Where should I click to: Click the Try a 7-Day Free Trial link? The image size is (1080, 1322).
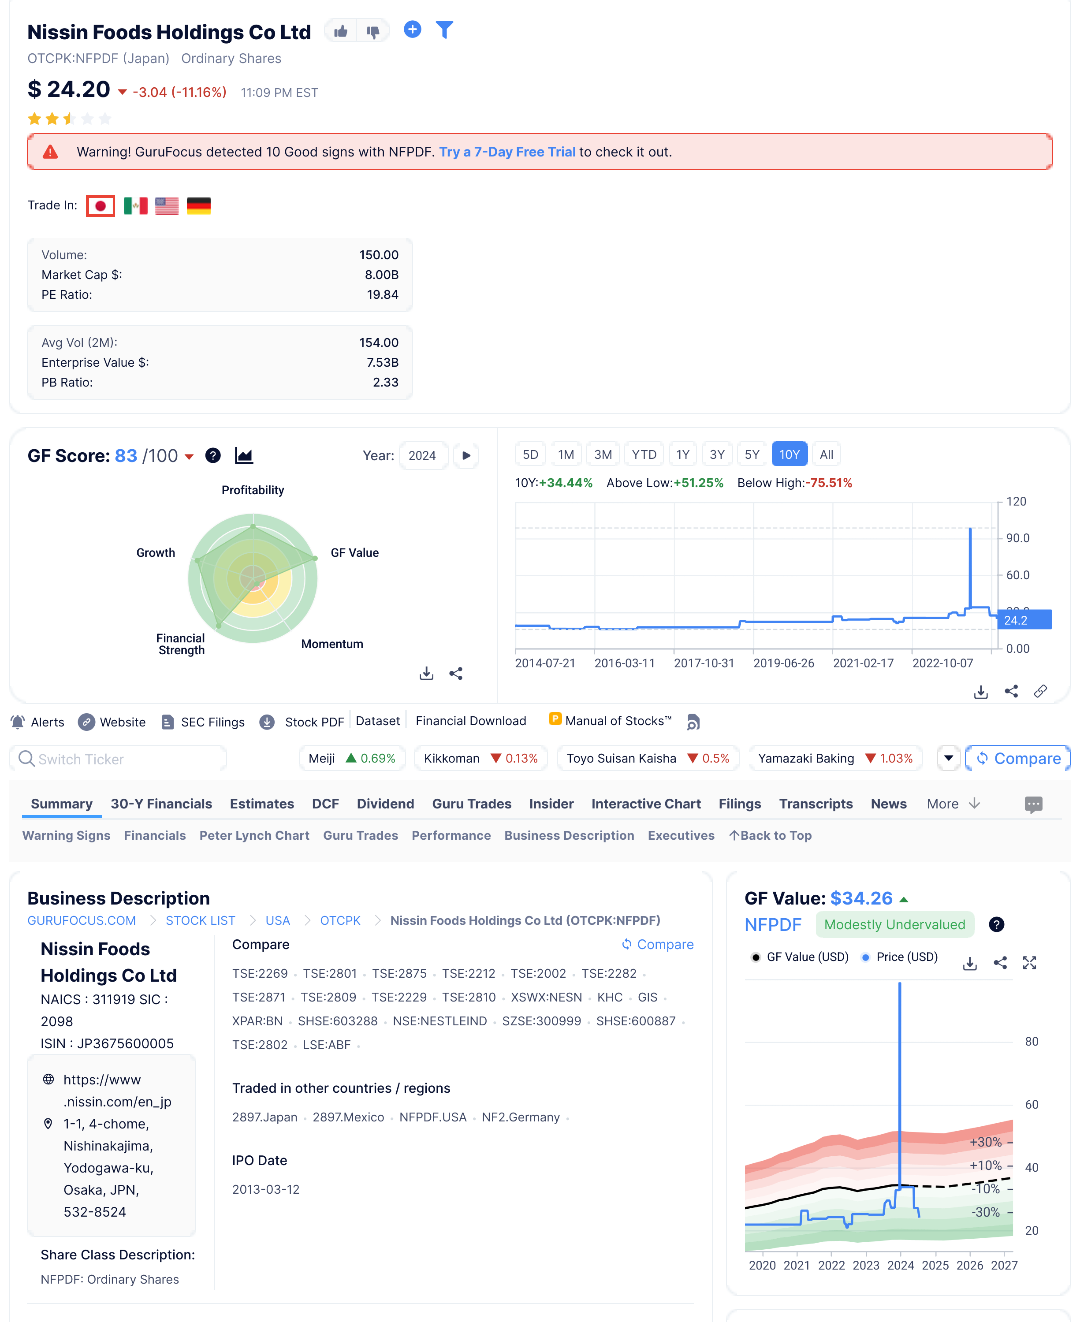[x=507, y=152]
